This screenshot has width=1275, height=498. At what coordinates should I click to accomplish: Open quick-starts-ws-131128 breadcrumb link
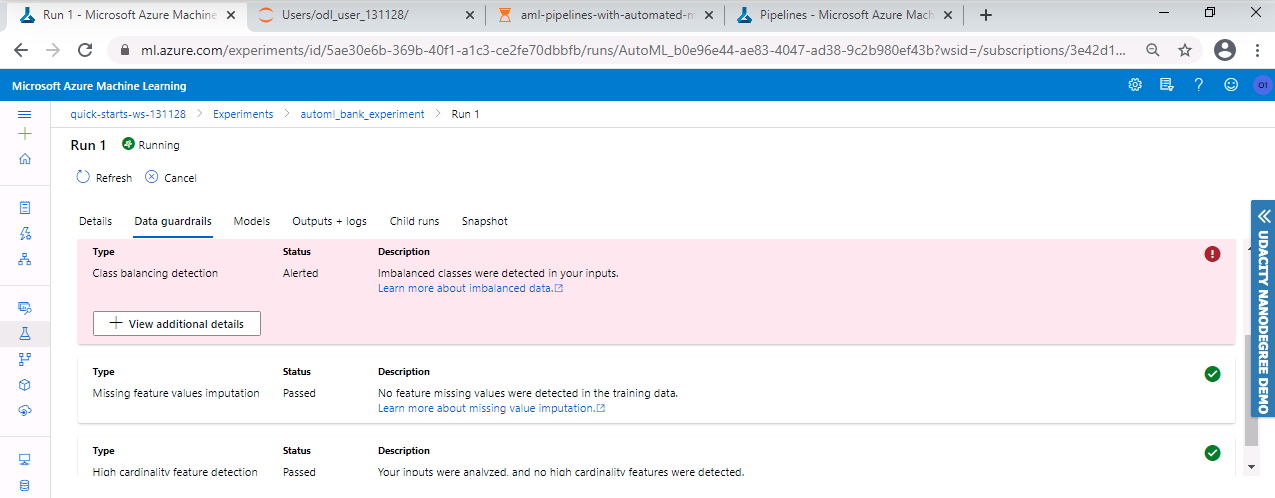tap(128, 114)
